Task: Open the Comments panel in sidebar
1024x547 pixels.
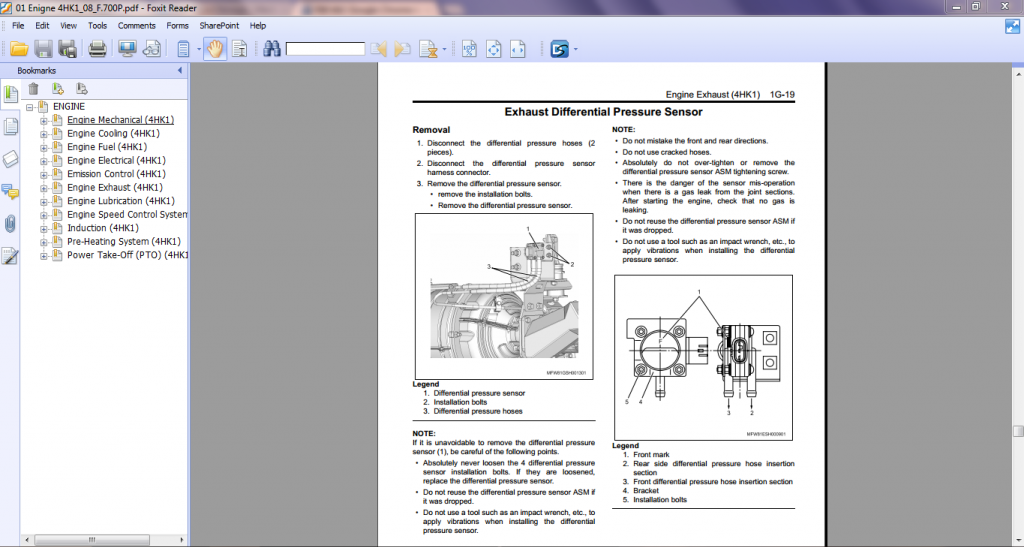Action: (x=10, y=191)
